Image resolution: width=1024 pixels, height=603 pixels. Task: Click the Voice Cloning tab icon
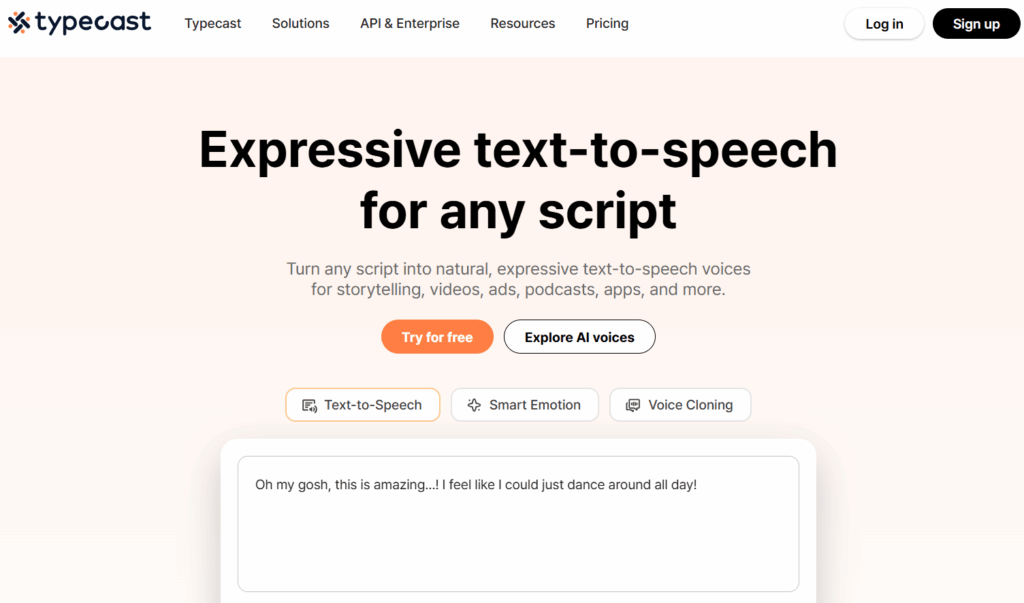pos(633,405)
